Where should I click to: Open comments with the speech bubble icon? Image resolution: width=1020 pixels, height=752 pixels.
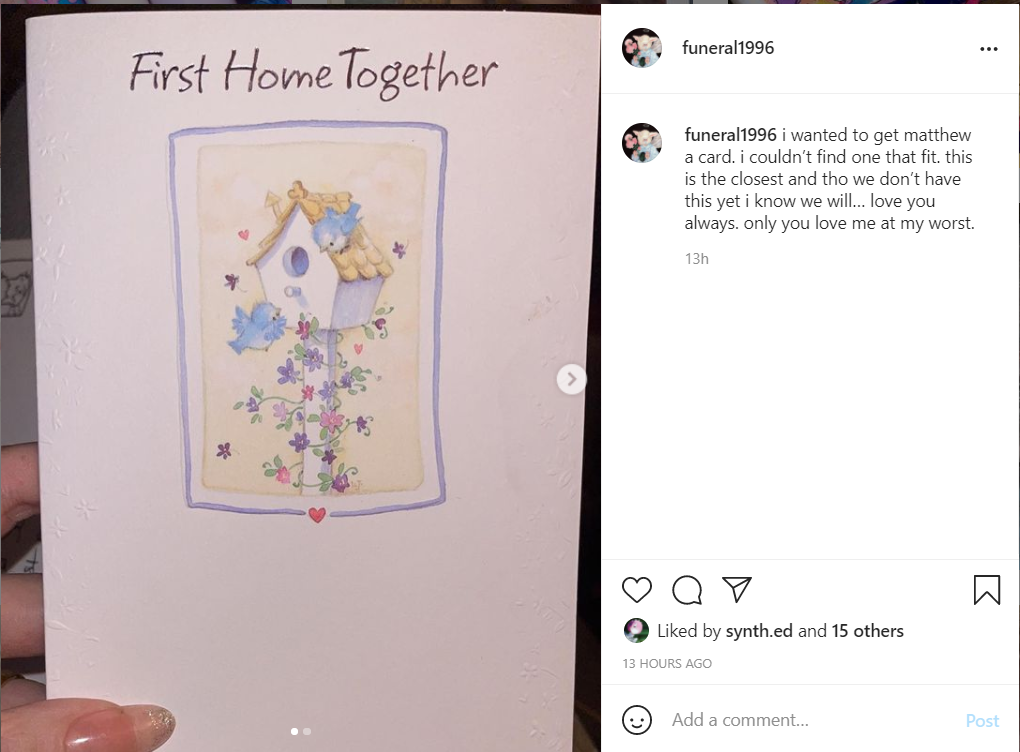(x=687, y=590)
